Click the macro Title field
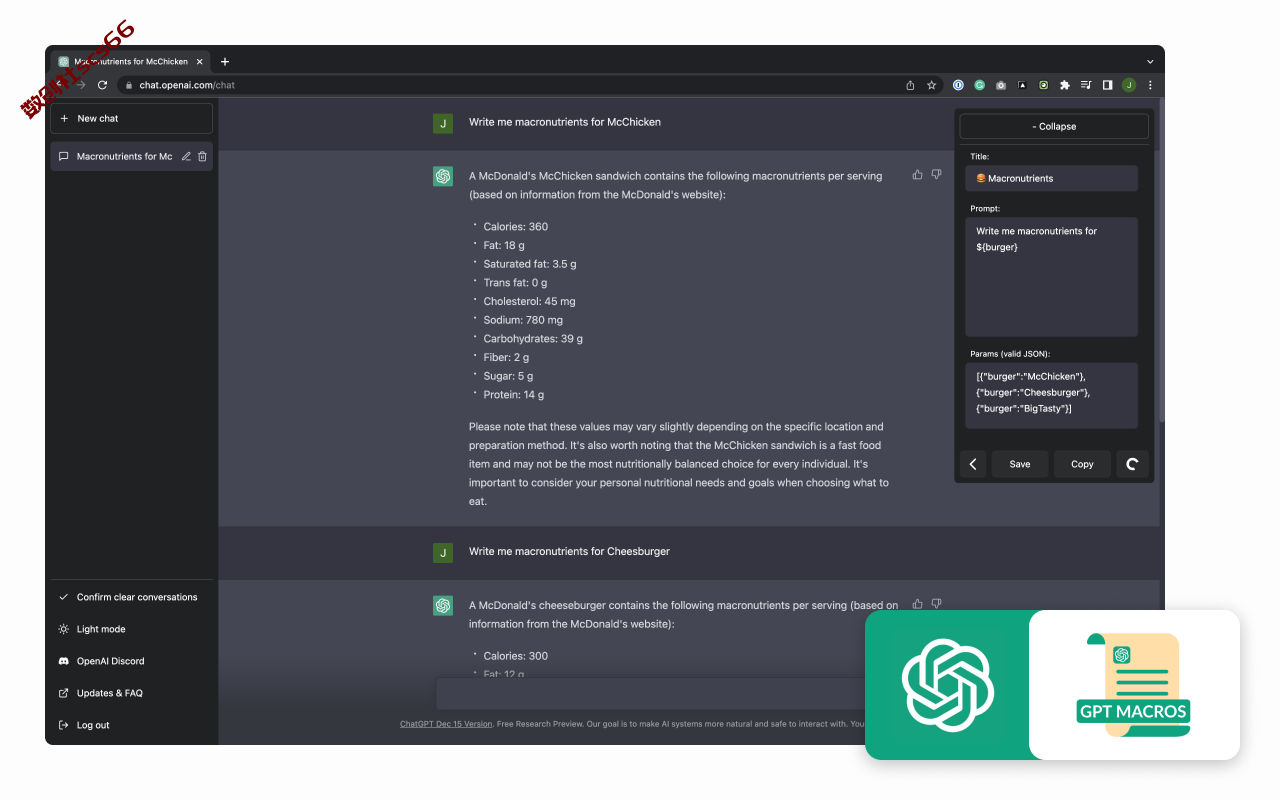The image size is (1280, 800). pyautogui.click(x=1051, y=178)
